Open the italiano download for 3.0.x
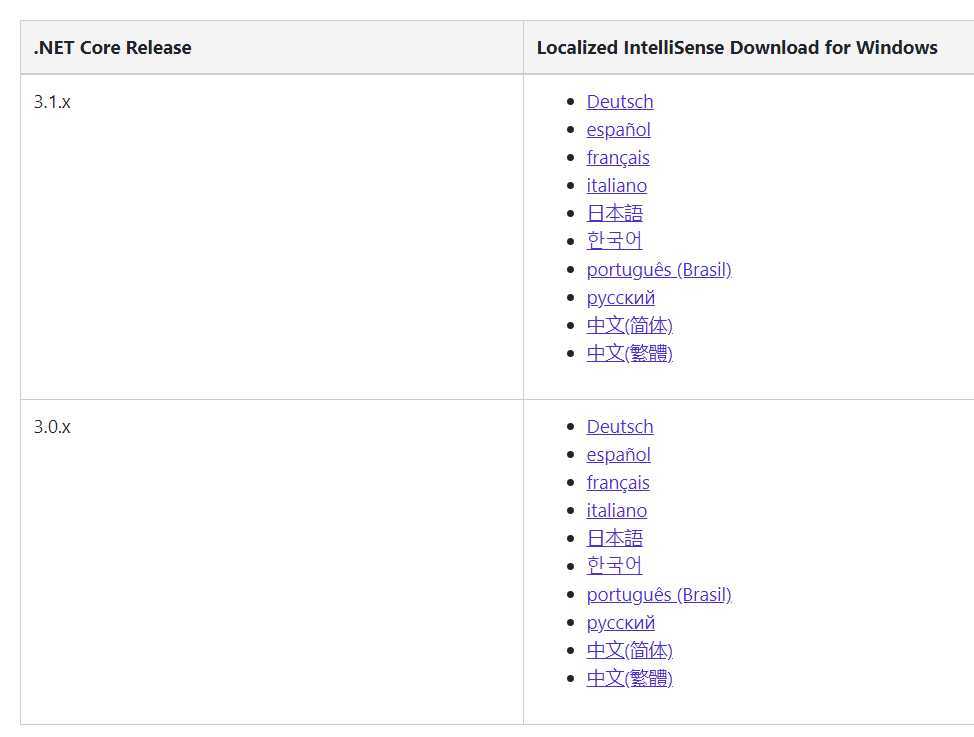The width and height of the screenshot is (974, 737). pos(616,510)
